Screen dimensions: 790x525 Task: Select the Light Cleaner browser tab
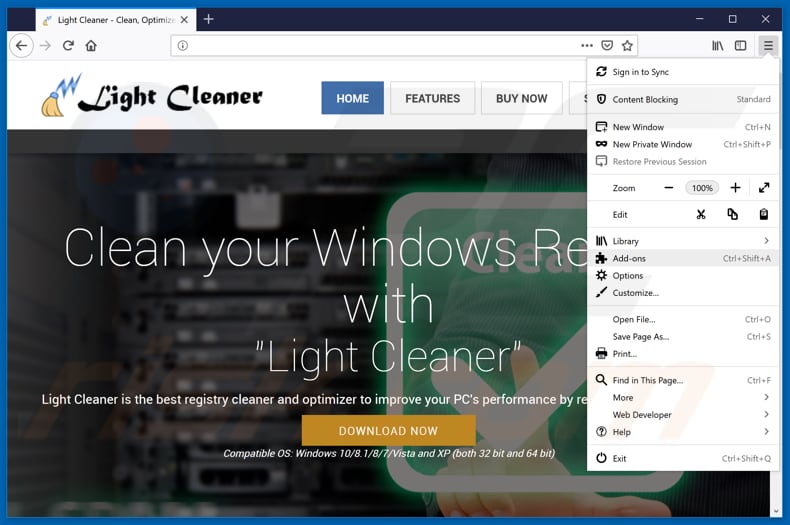coord(115,20)
